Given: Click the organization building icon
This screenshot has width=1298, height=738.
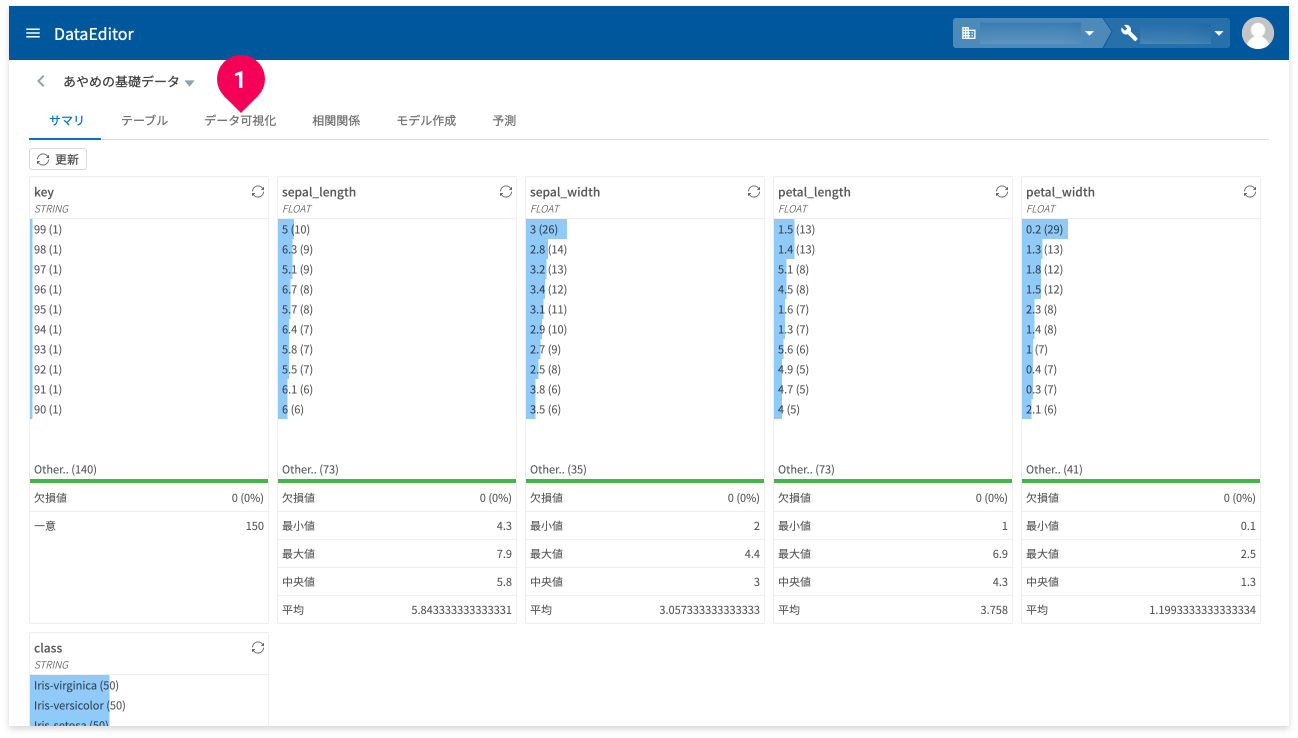Looking at the screenshot, I should point(968,33).
